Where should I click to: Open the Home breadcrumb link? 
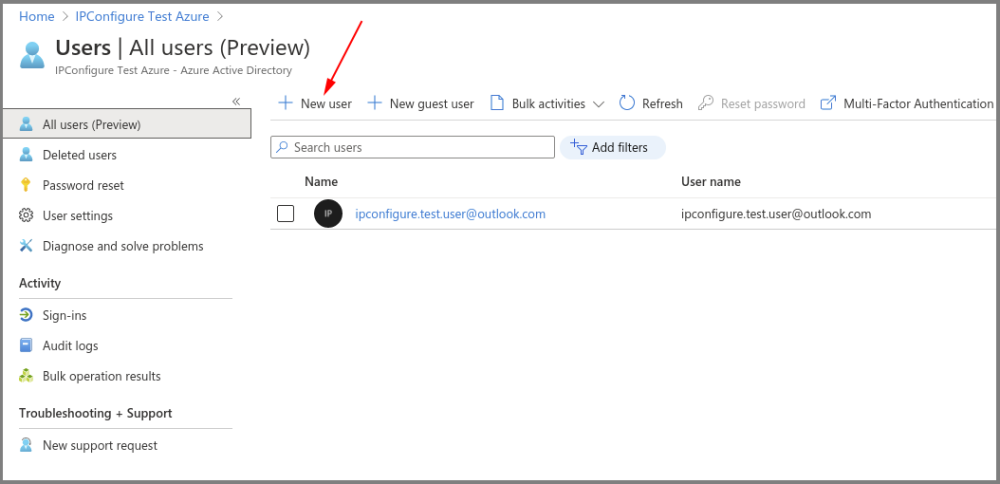[x=36, y=17]
